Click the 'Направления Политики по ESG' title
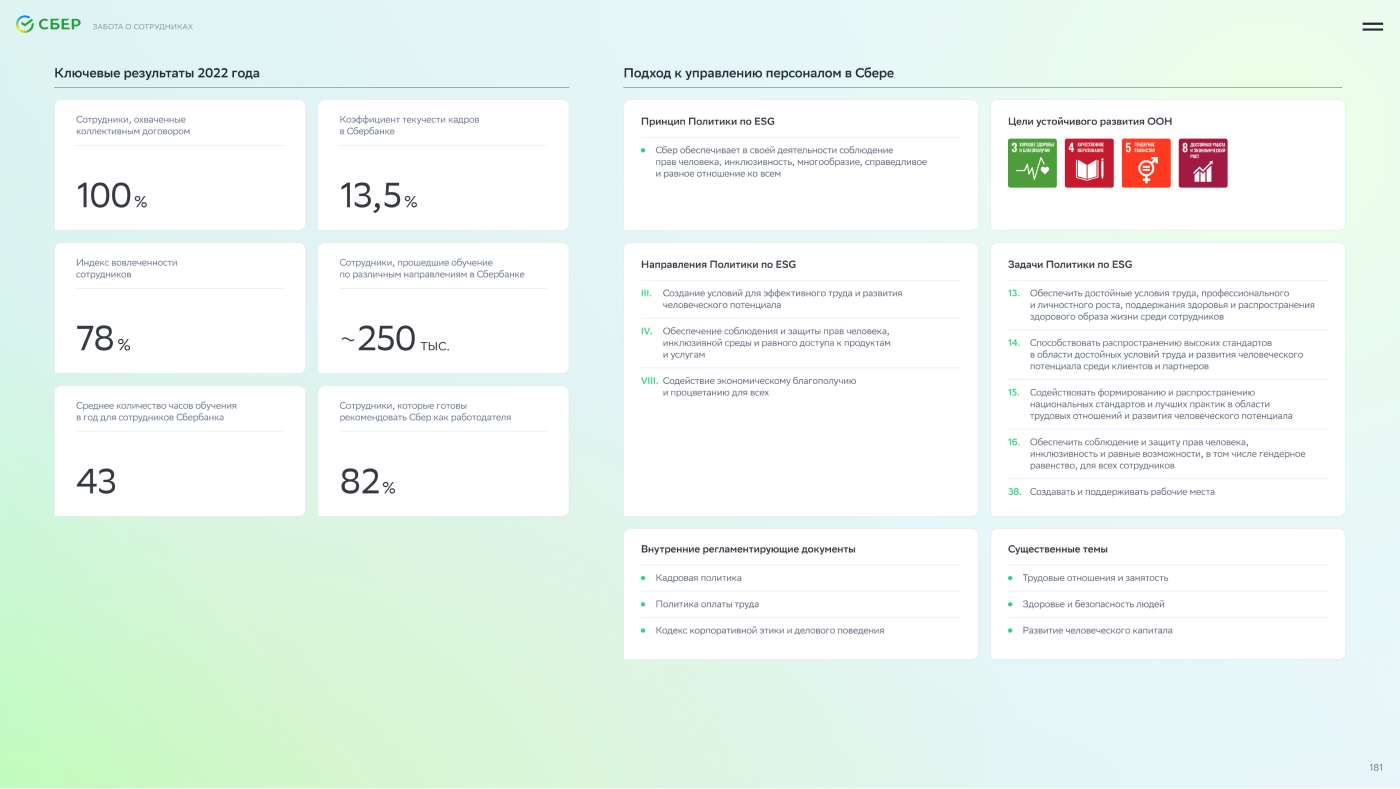 (x=718, y=264)
